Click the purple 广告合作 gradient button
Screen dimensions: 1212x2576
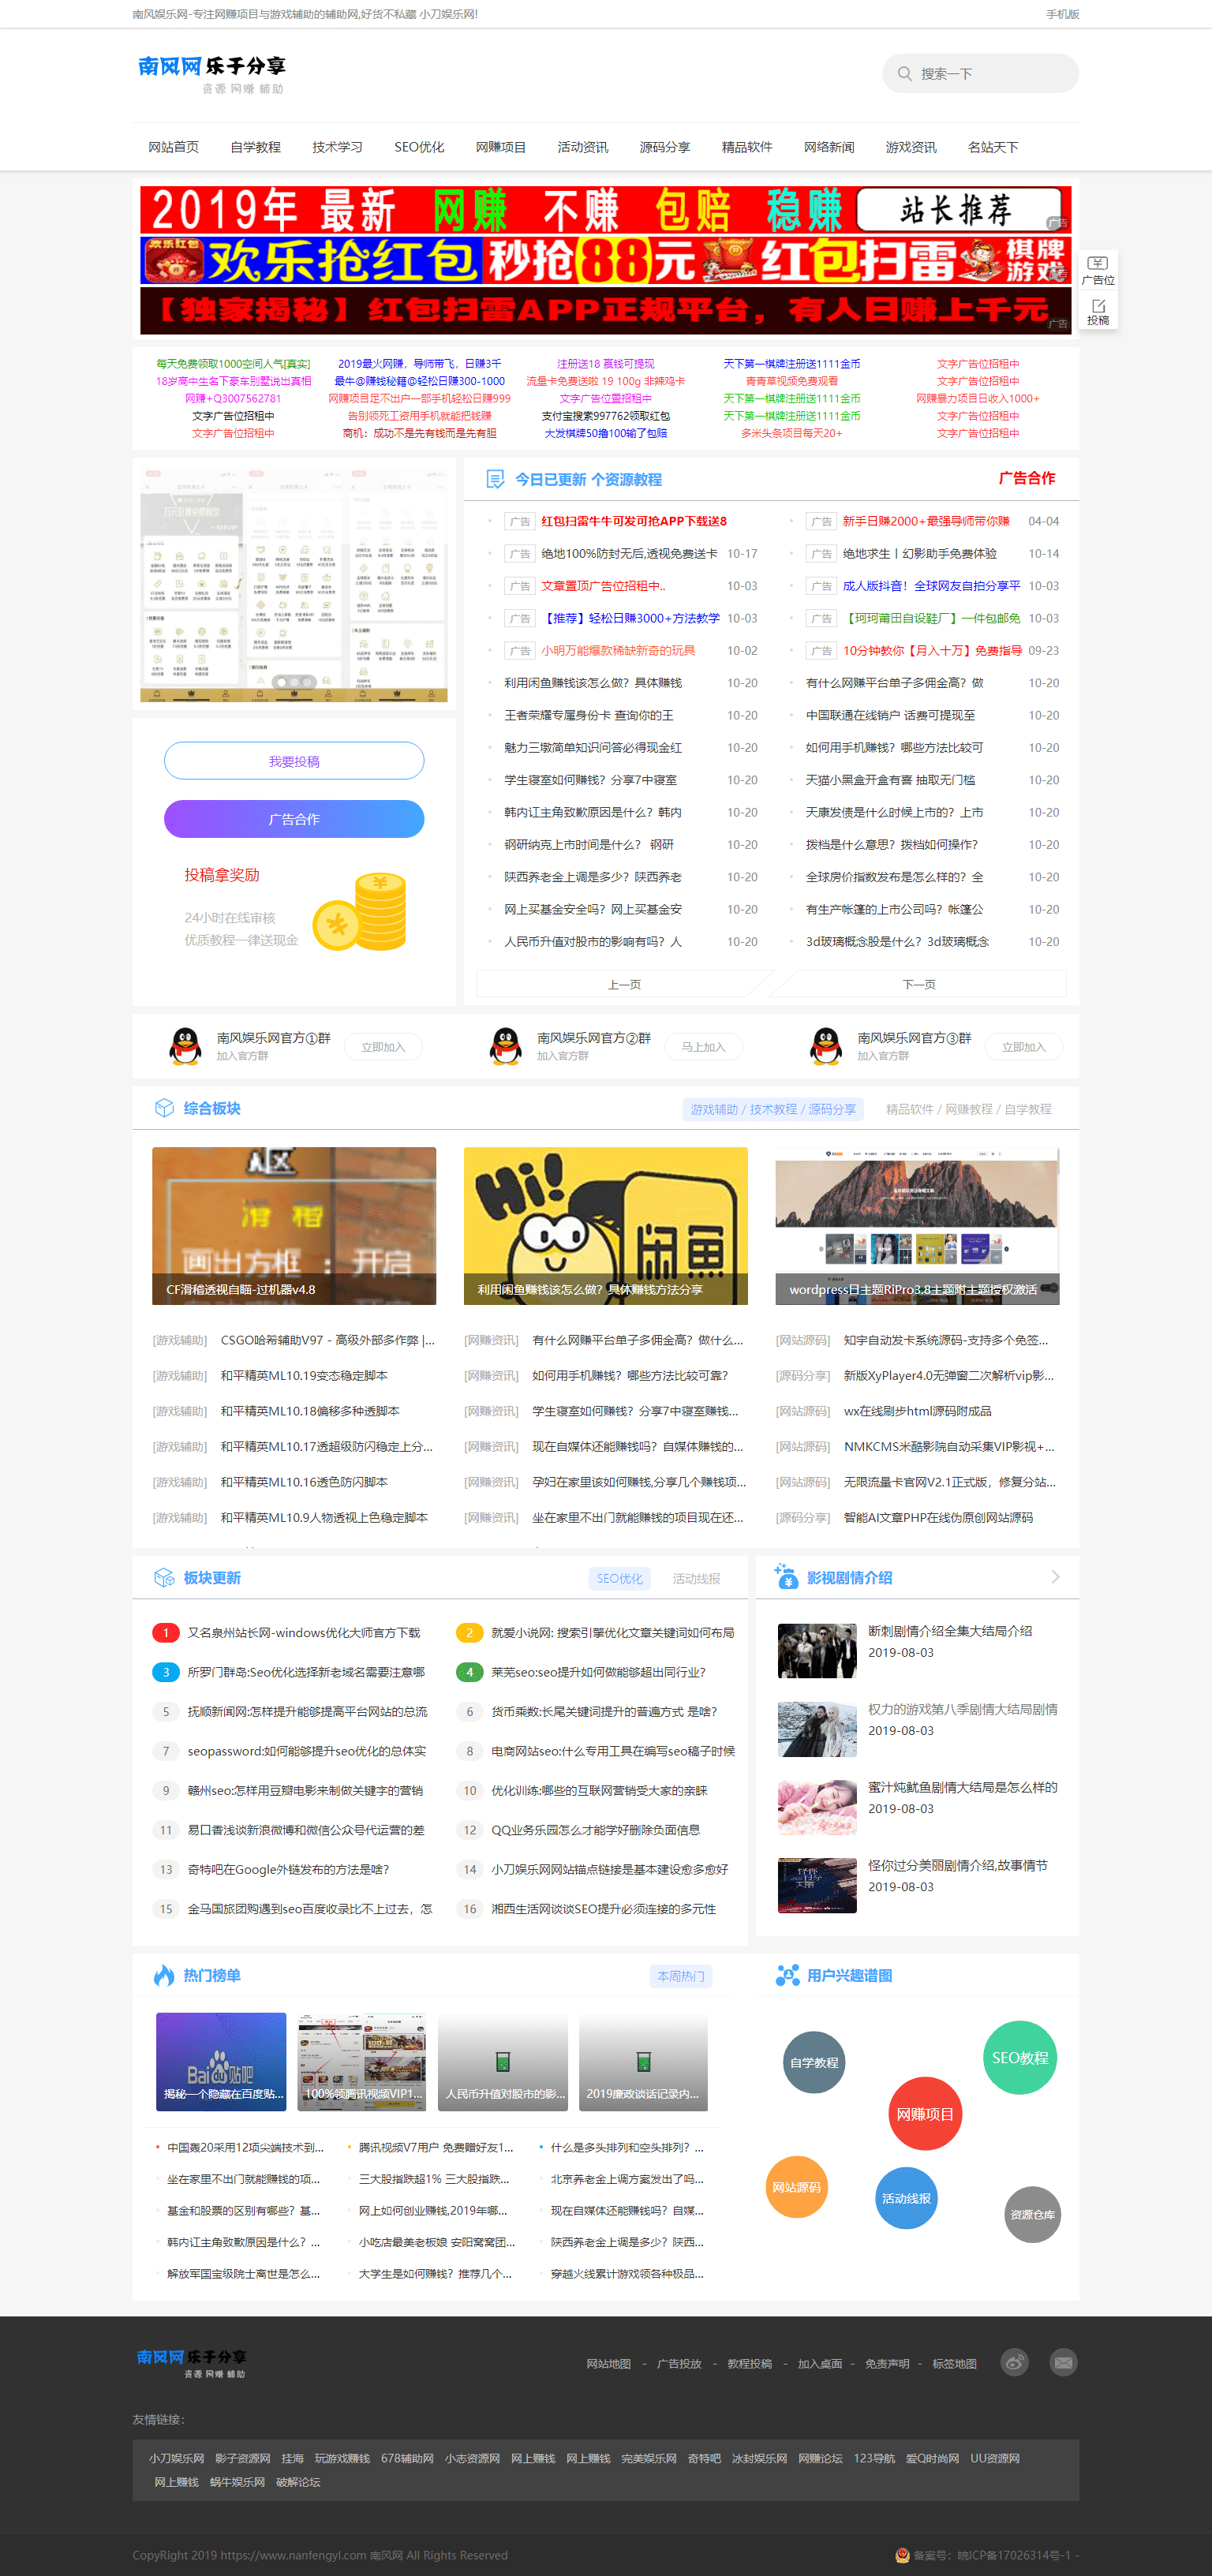pyautogui.click(x=294, y=819)
